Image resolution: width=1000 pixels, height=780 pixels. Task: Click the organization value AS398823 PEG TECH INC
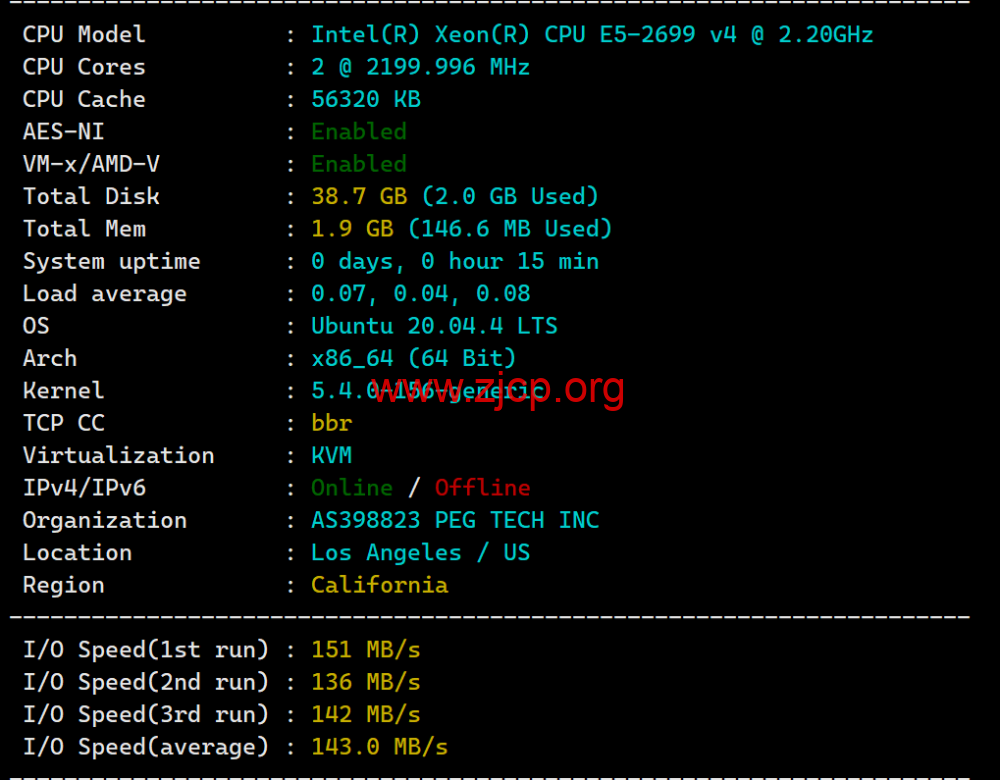[455, 520]
